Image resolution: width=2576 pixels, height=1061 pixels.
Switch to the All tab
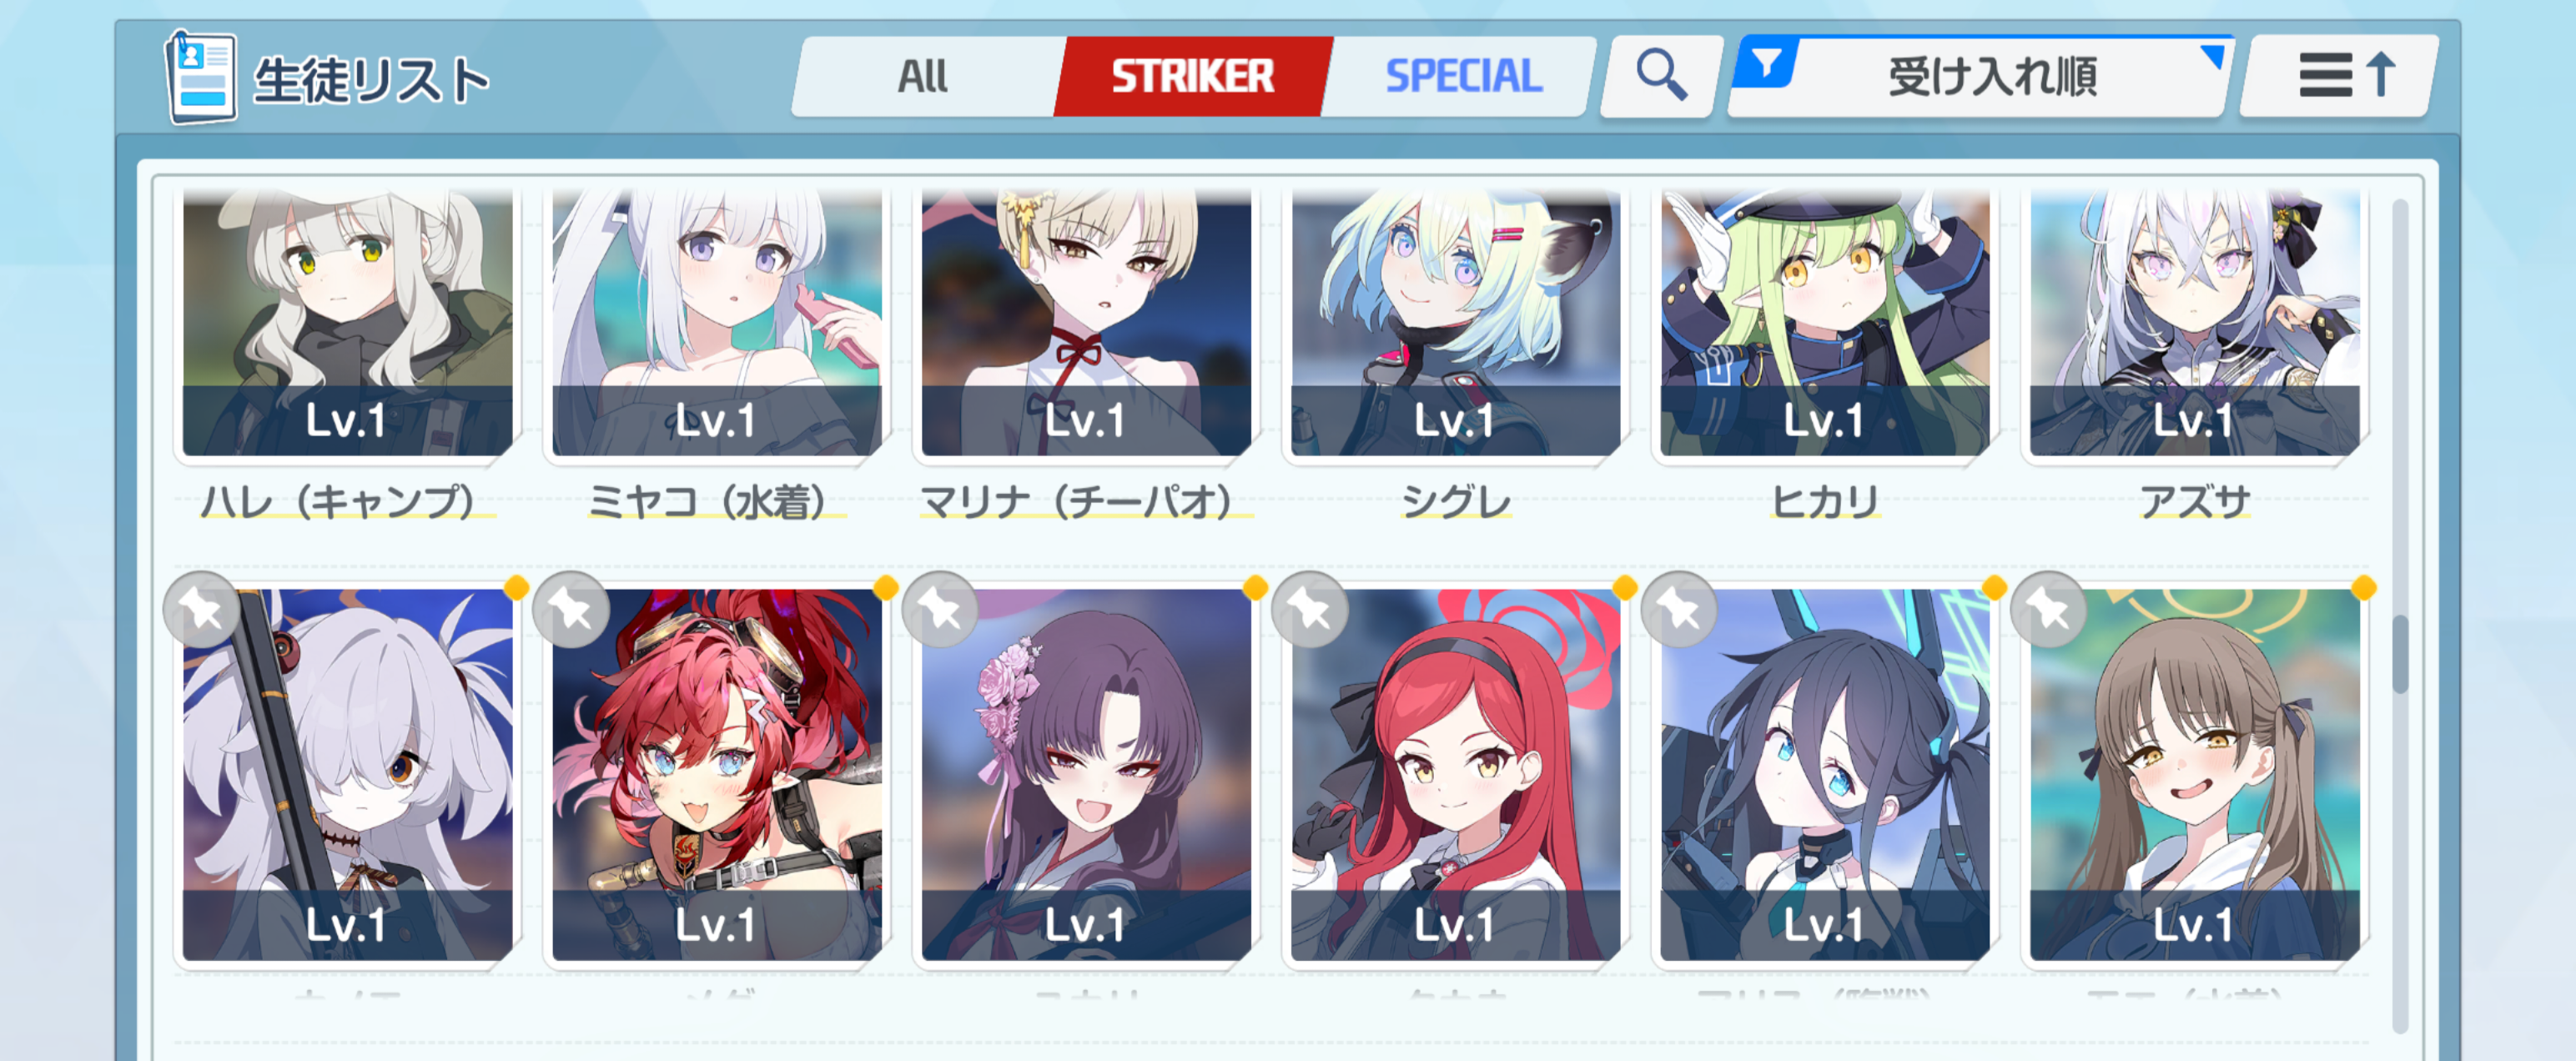coord(922,76)
